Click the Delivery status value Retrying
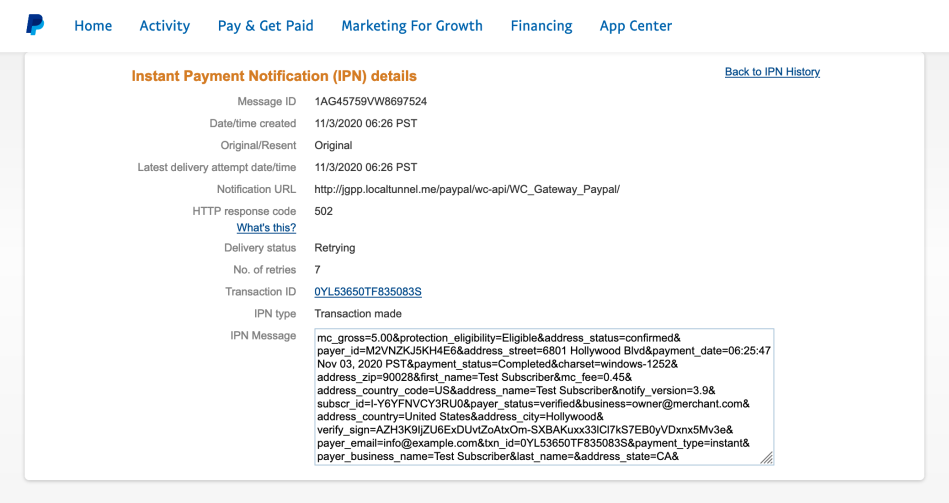 click(x=335, y=248)
